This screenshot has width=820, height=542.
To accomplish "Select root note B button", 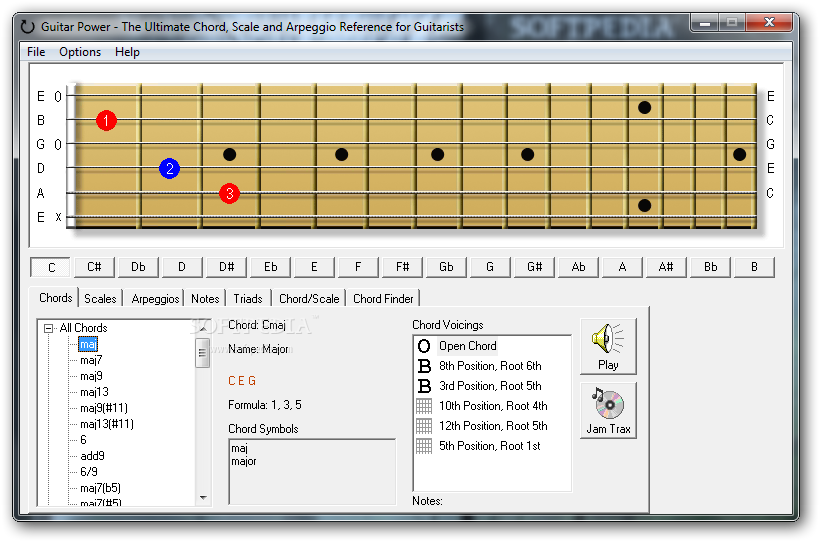I will [x=754, y=267].
